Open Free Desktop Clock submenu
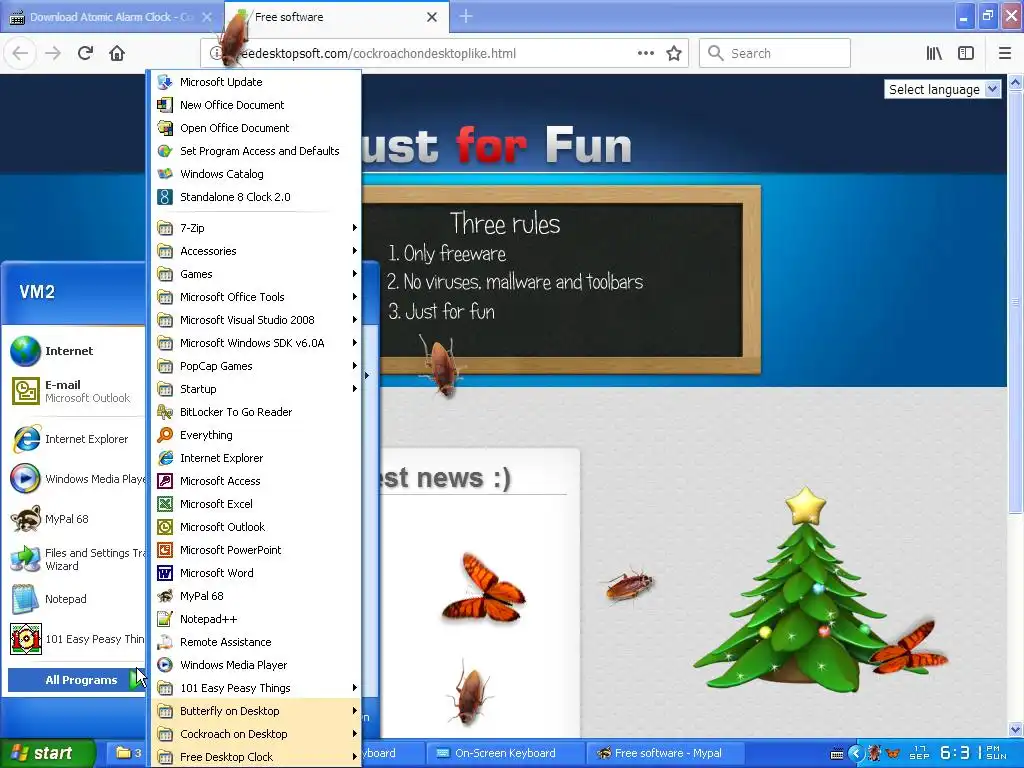This screenshot has width=1024, height=768. (255, 757)
